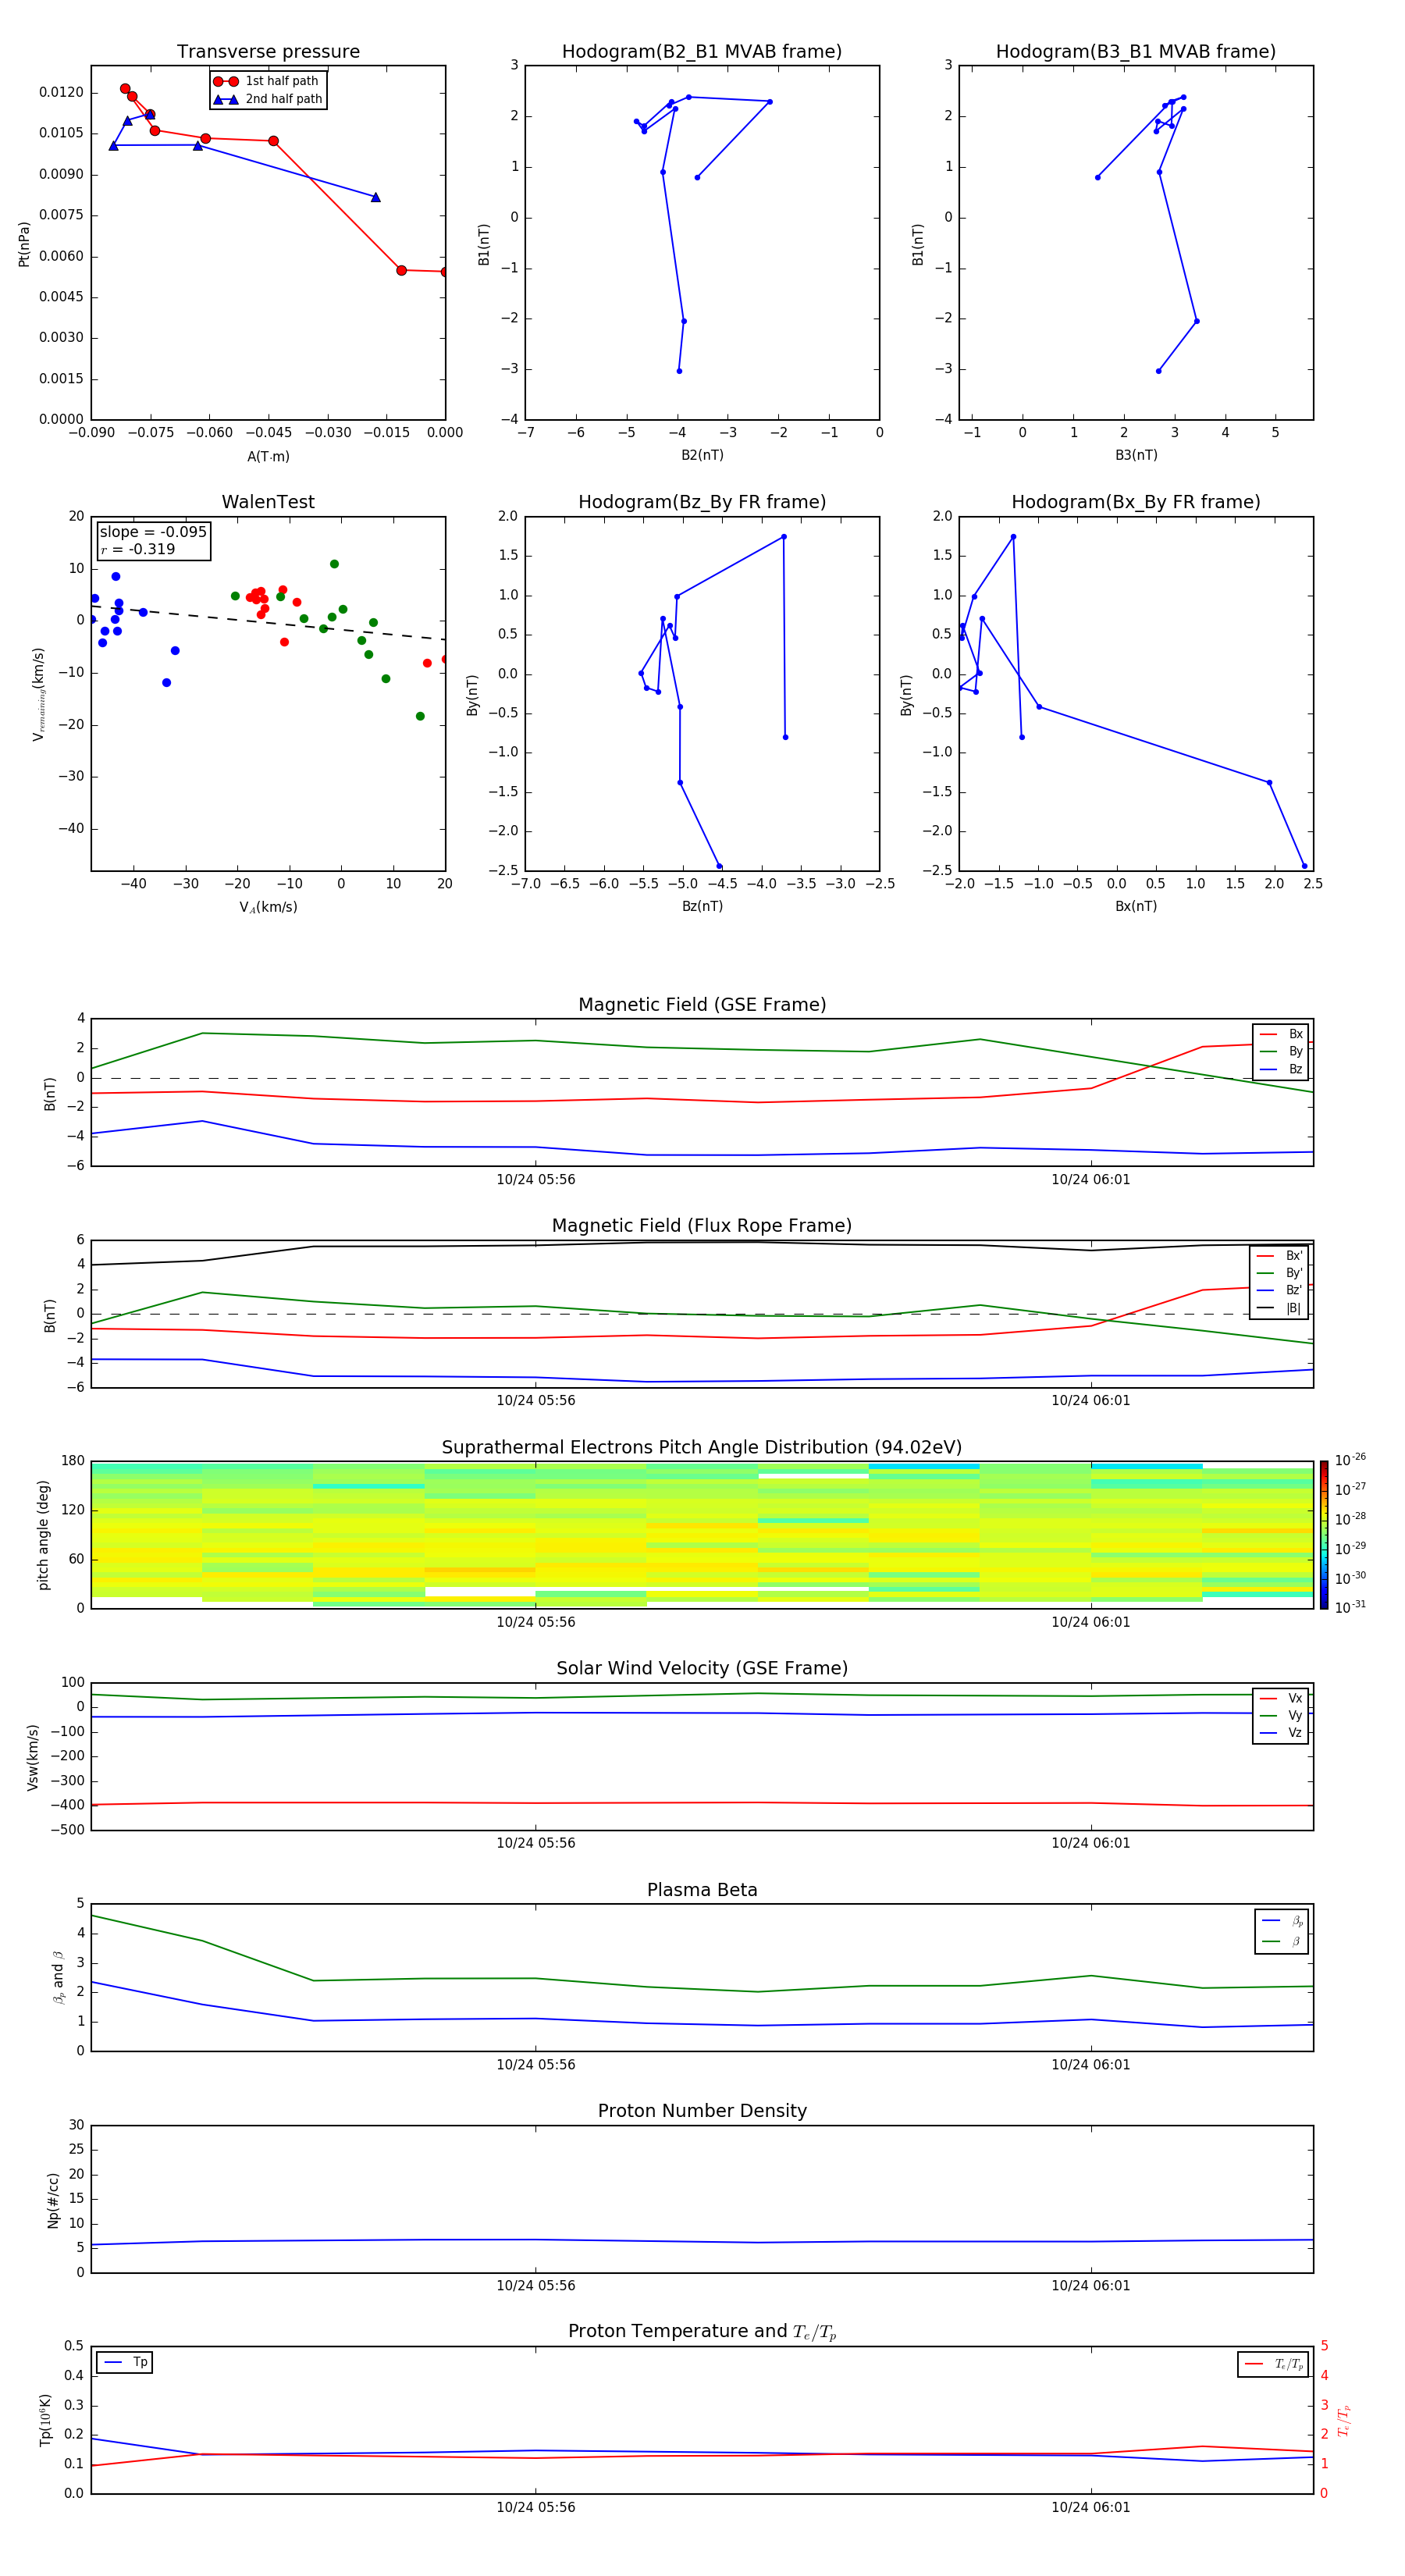Click the "Pt(nPa)" y-axis label
Viewport: 1405px width, 2576px height.
(24, 243)
